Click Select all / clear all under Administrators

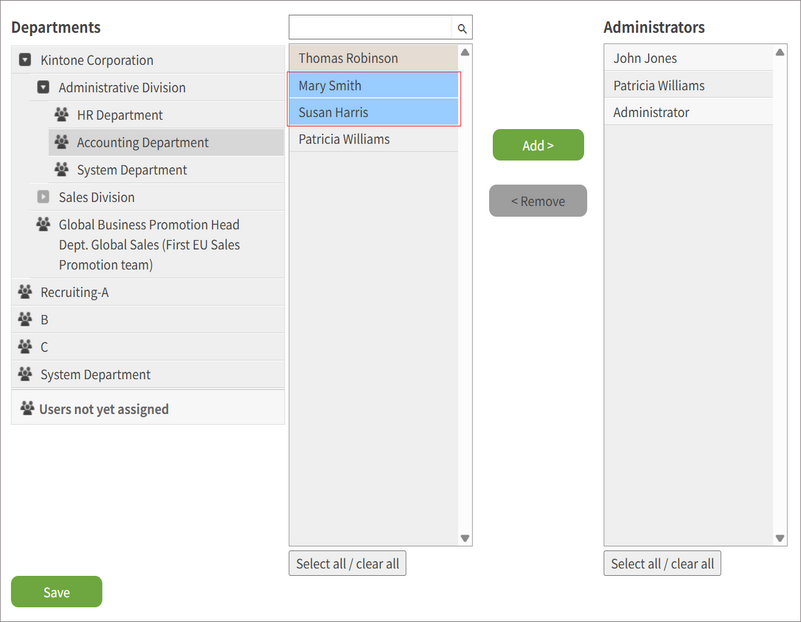point(662,563)
